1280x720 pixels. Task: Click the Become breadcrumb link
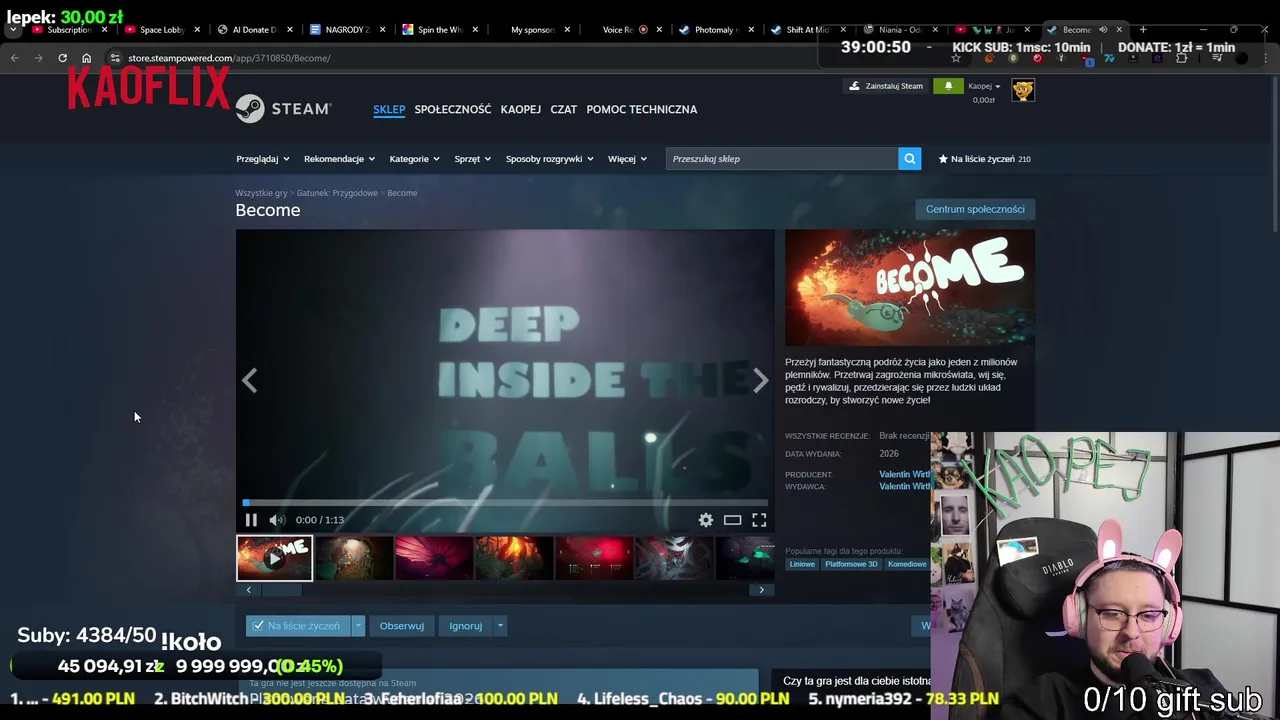[402, 193]
